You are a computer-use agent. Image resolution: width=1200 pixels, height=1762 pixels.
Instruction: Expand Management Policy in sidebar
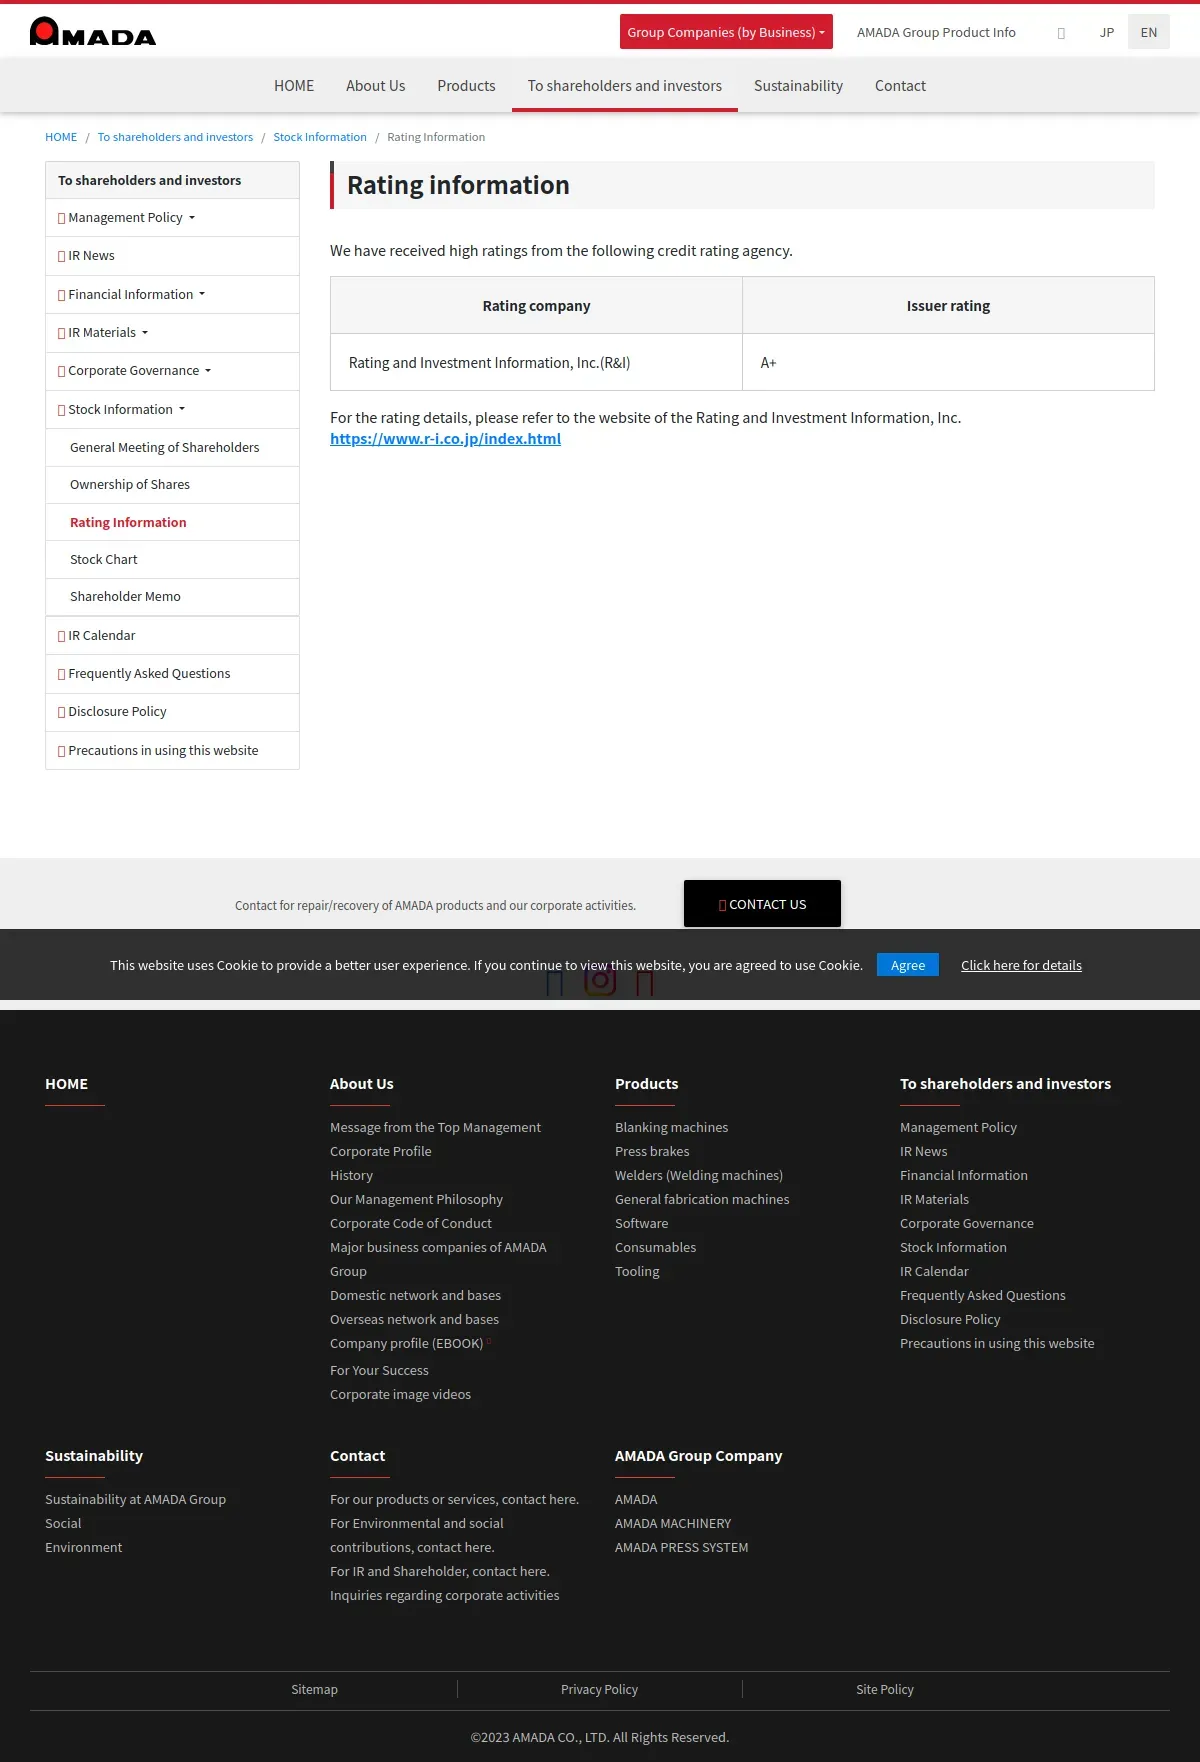tap(172, 218)
